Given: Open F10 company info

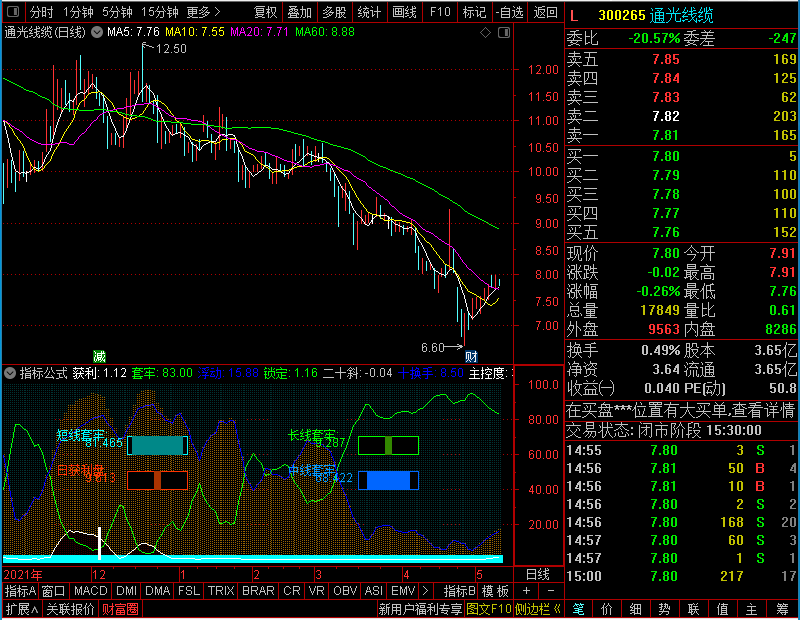Looking at the screenshot, I should [x=440, y=12].
